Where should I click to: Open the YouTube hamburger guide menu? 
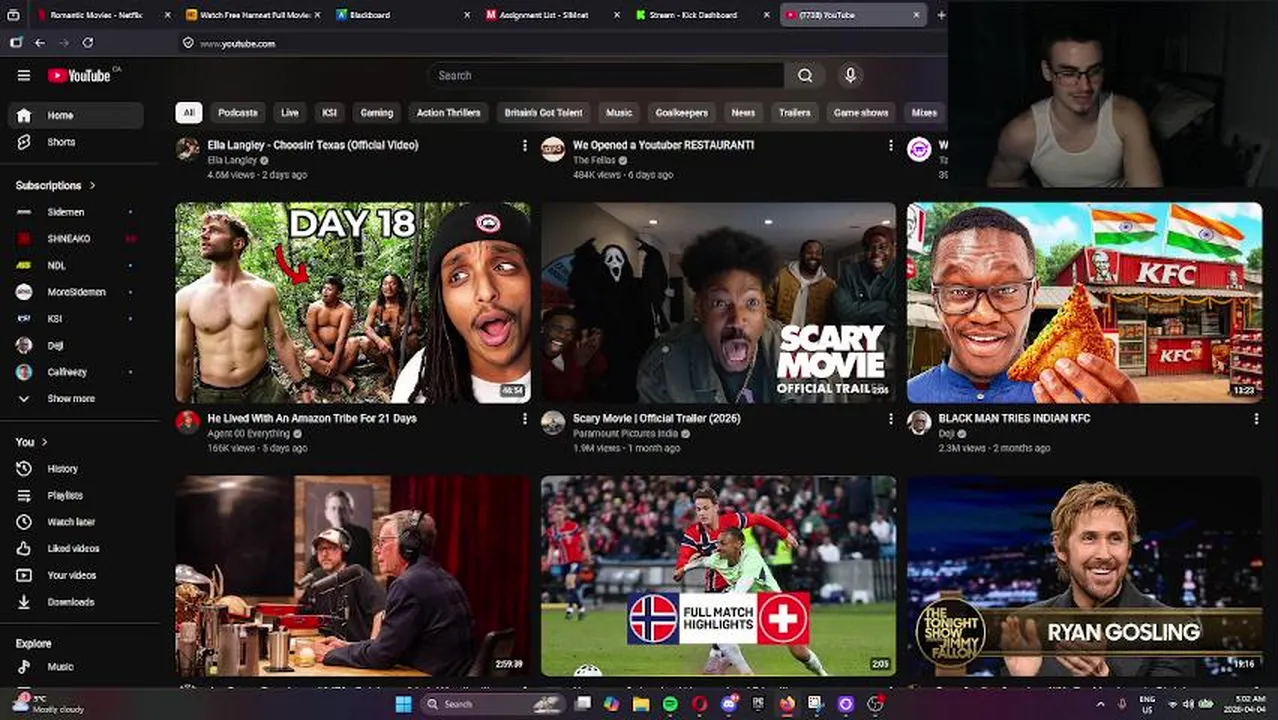pos(24,75)
